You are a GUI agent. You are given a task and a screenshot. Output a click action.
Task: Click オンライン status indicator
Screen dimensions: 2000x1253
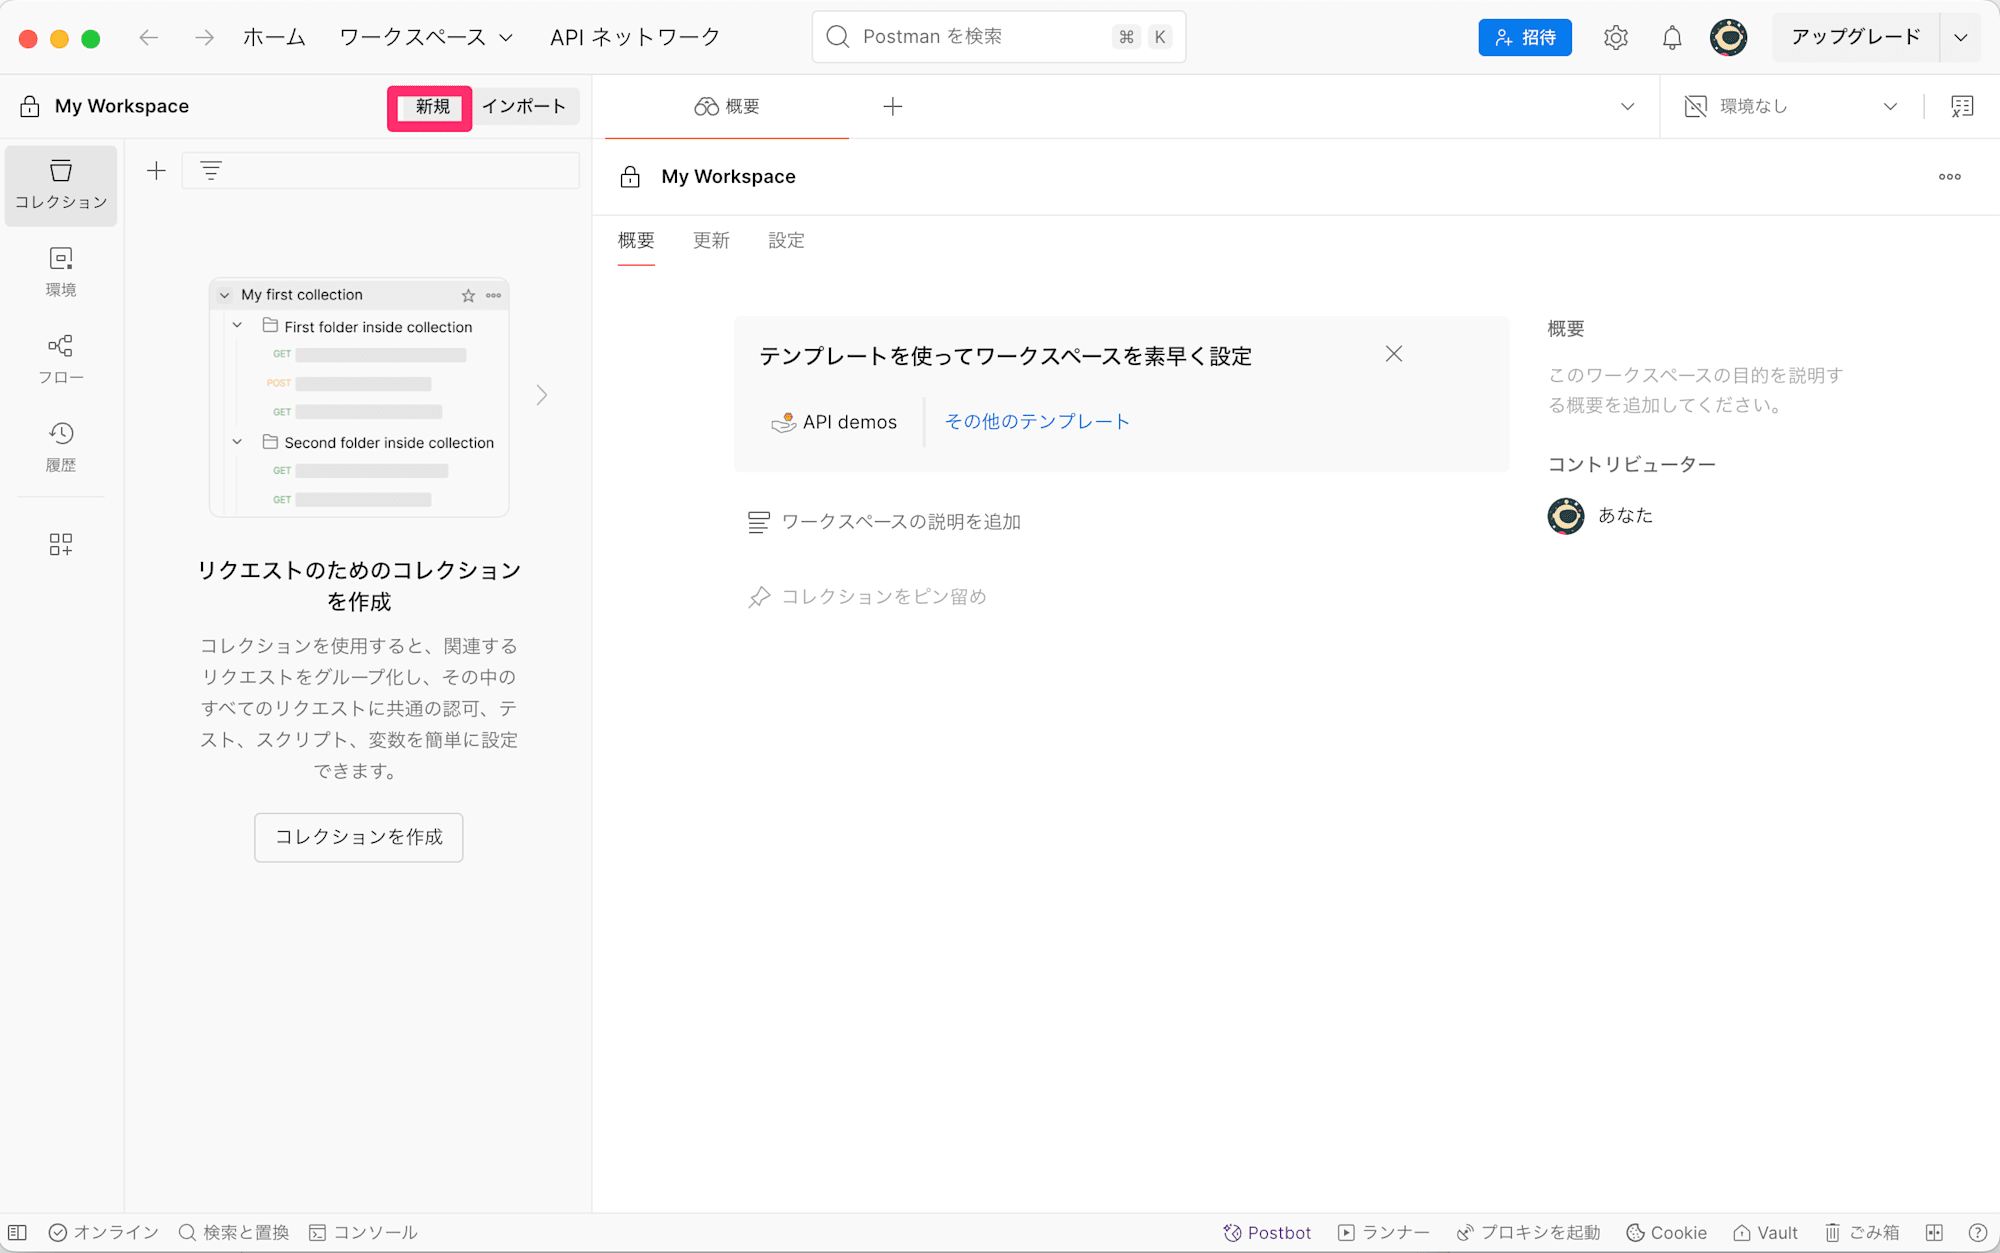[x=104, y=1232]
